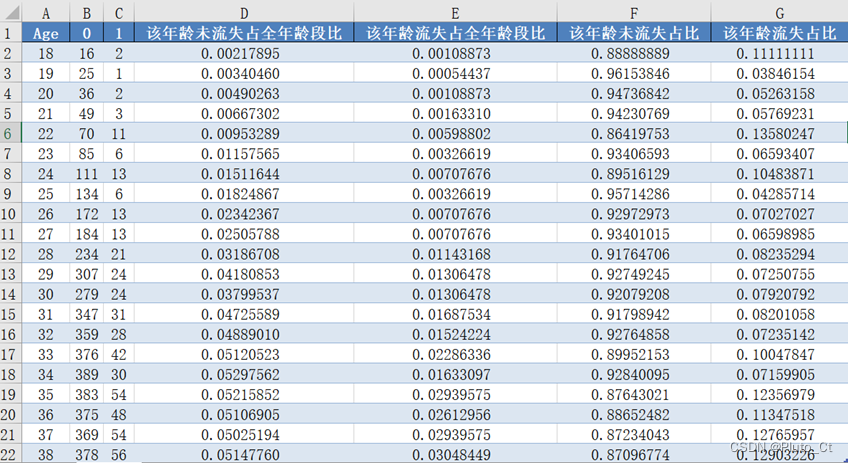Image resolution: width=848 pixels, height=463 pixels.
Task: Click header cell labeled 0
Action: point(87,33)
